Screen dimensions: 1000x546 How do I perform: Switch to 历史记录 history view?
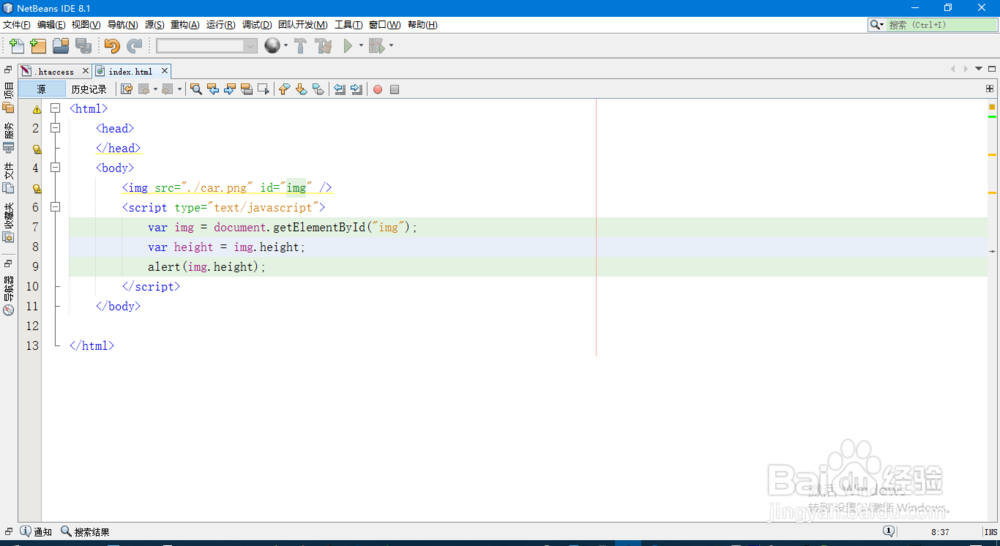click(89, 89)
